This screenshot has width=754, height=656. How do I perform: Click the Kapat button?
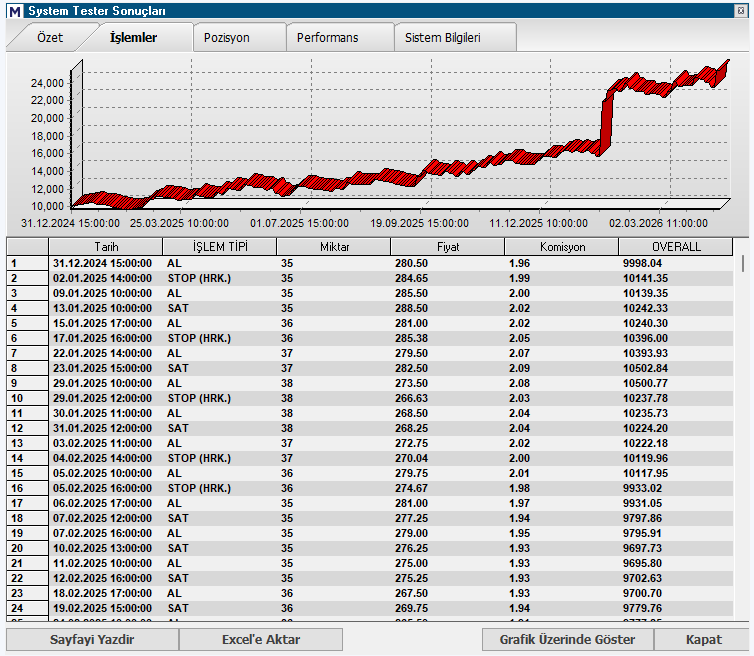(x=704, y=640)
